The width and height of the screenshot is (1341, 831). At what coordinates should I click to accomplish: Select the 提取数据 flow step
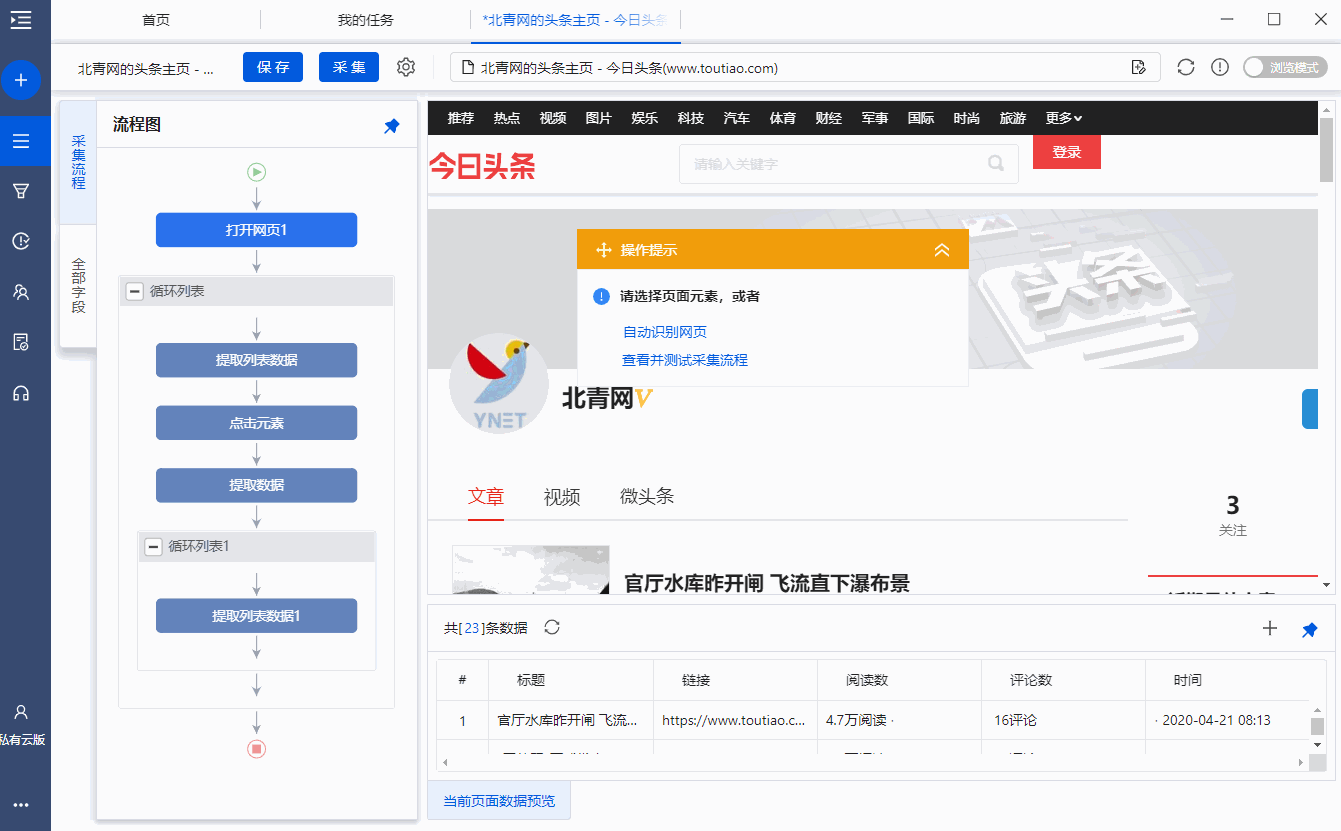(x=256, y=485)
